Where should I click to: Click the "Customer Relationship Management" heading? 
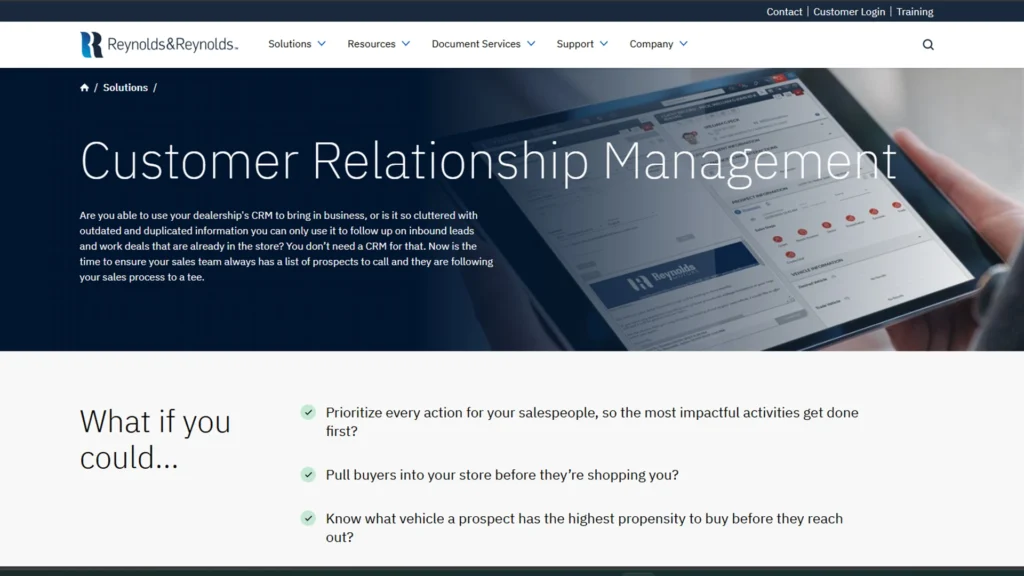point(488,161)
